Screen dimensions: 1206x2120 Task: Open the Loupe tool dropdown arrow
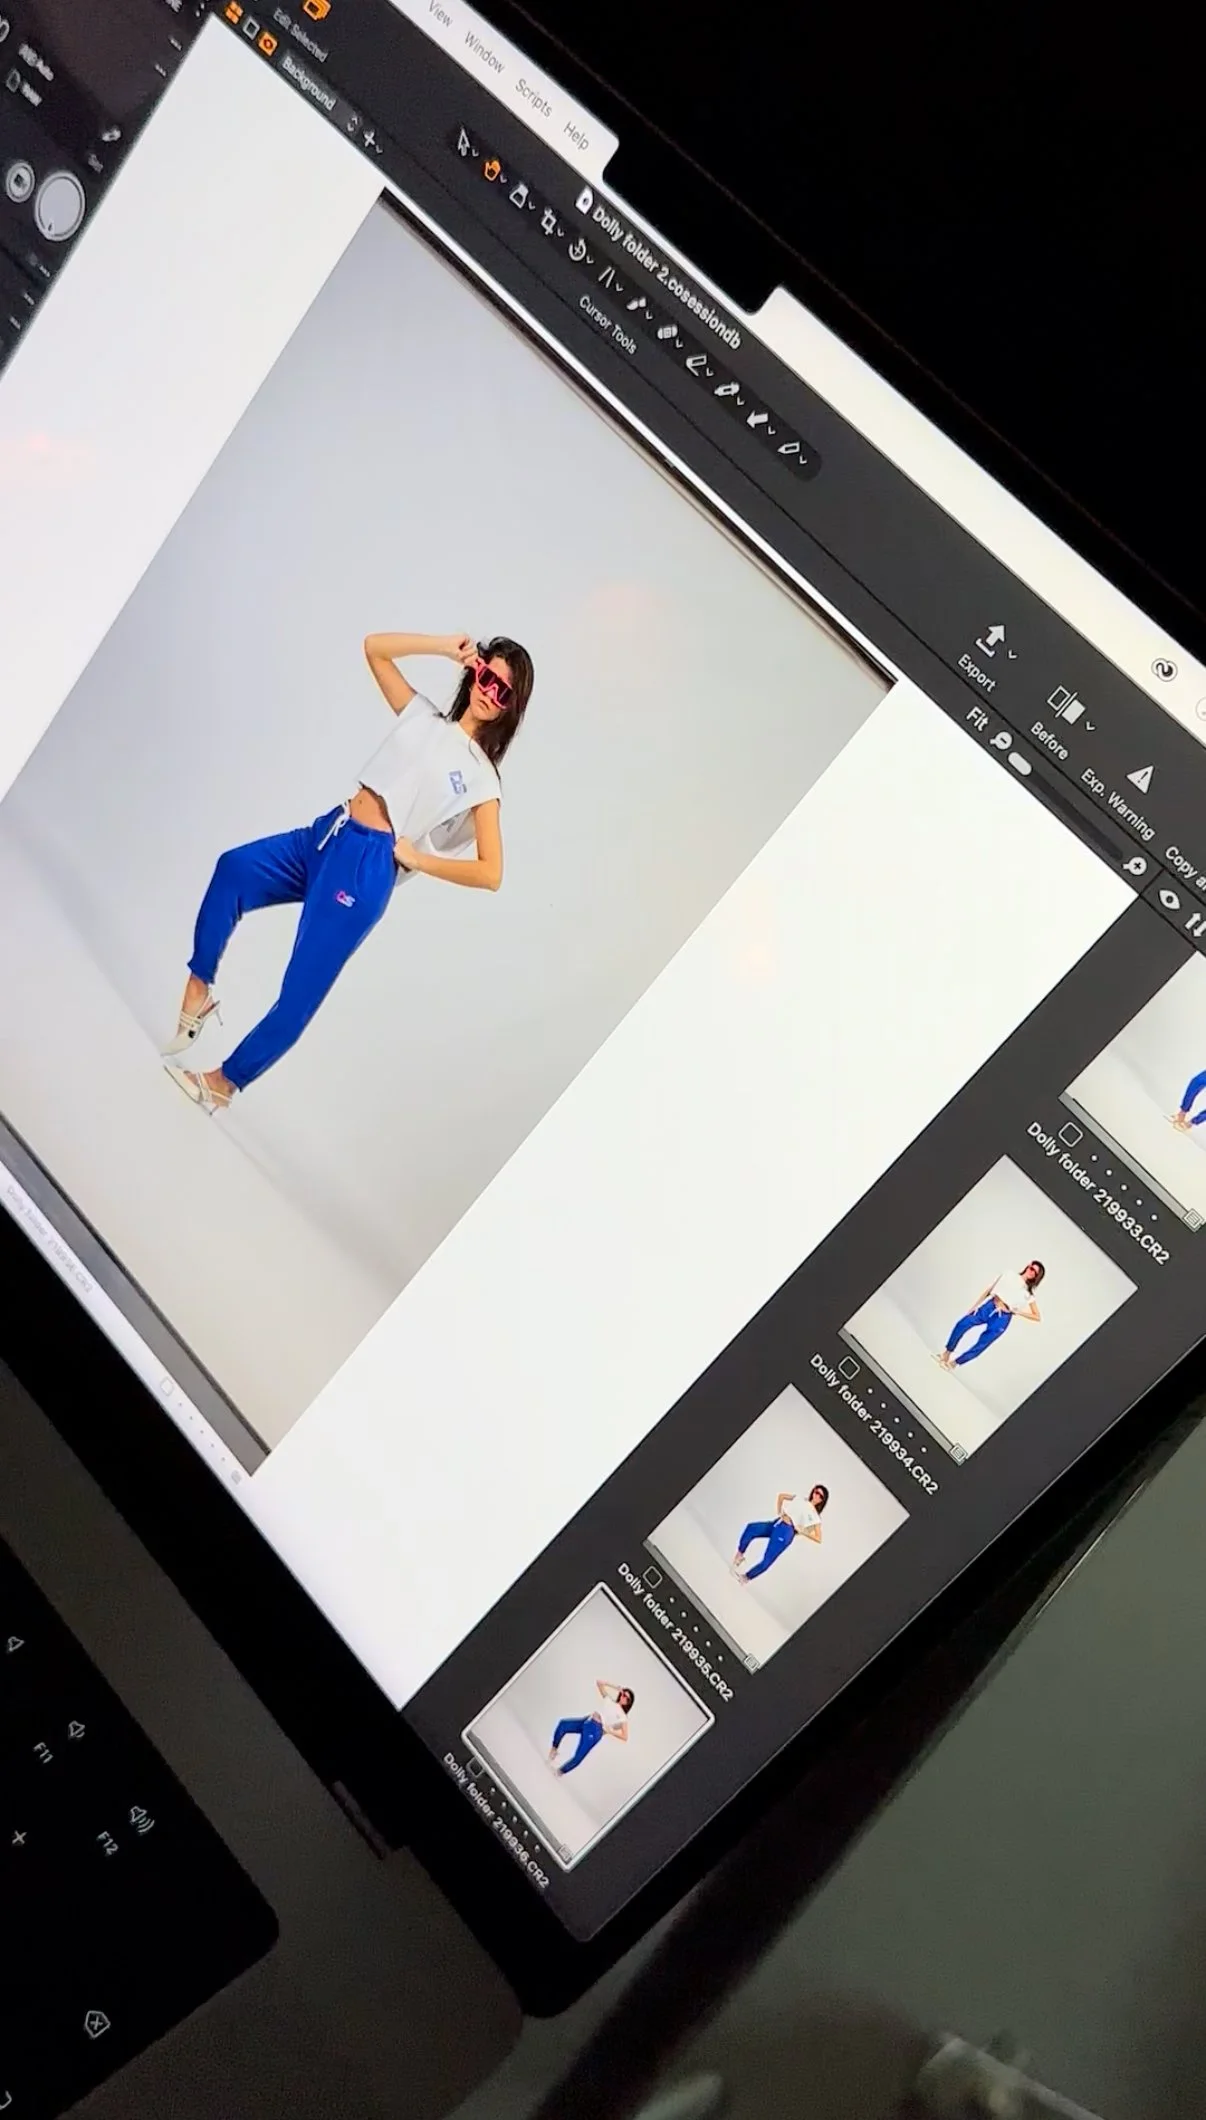click(x=533, y=206)
